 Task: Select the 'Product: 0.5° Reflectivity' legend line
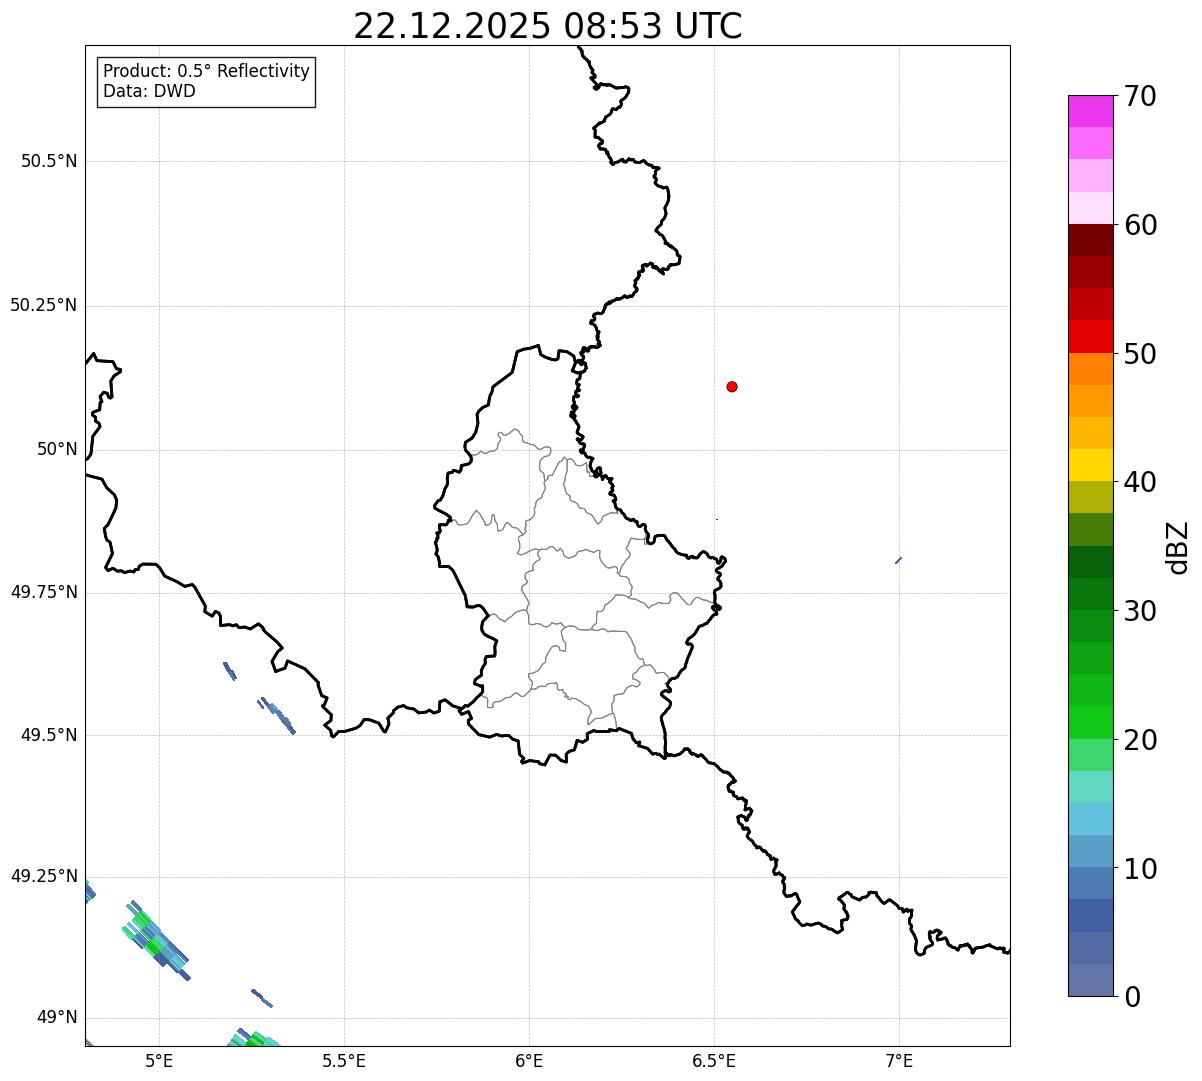[206, 71]
